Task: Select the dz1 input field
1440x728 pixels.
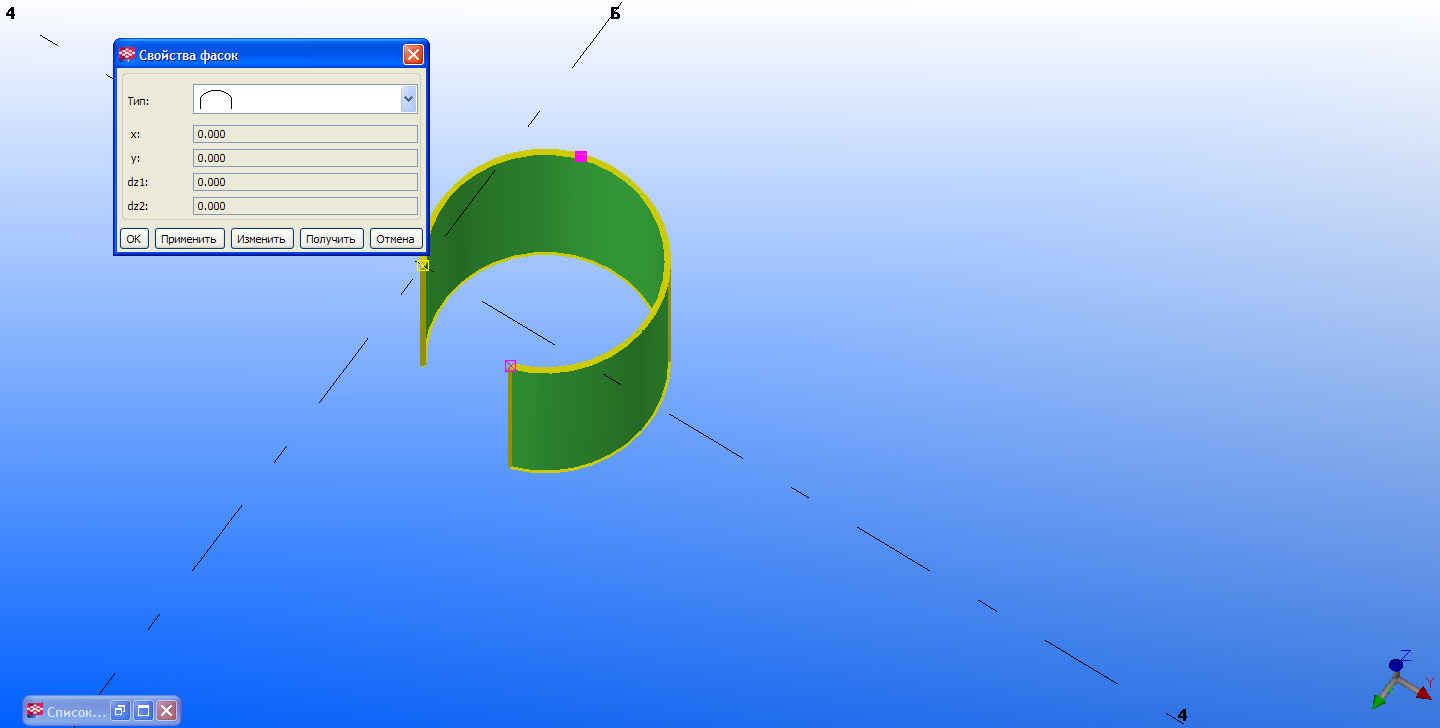Action: [304, 182]
